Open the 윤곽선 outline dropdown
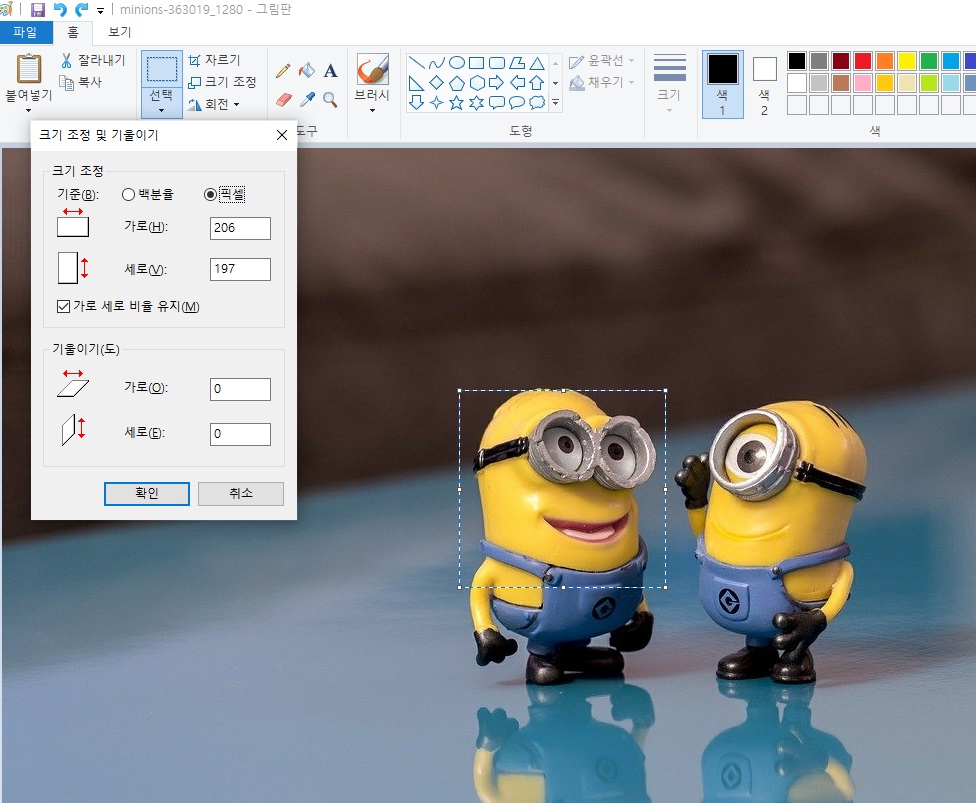The height and width of the screenshot is (803, 976). coord(601,60)
